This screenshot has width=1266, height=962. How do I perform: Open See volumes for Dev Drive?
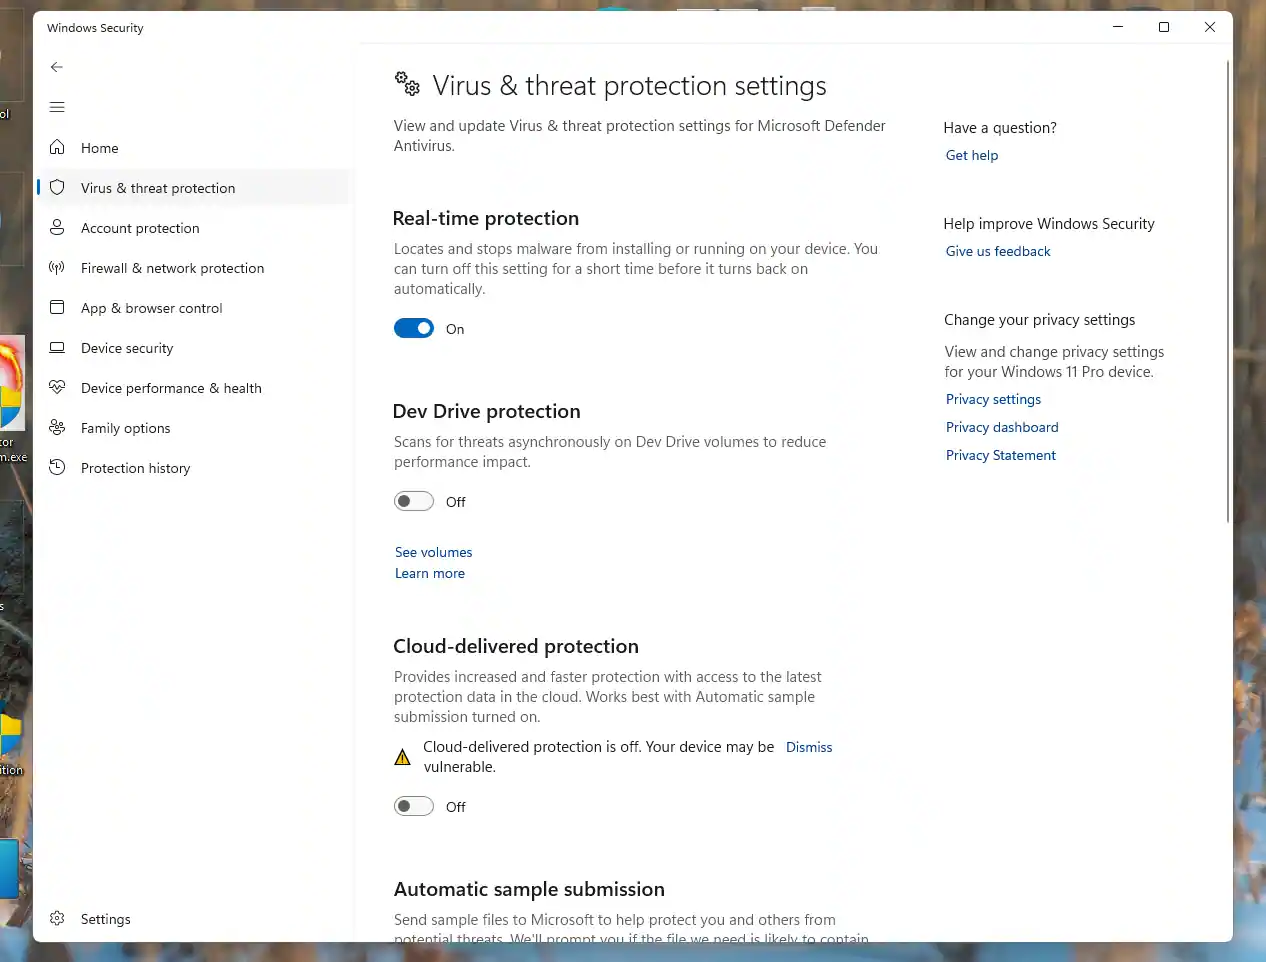point(433,552)
